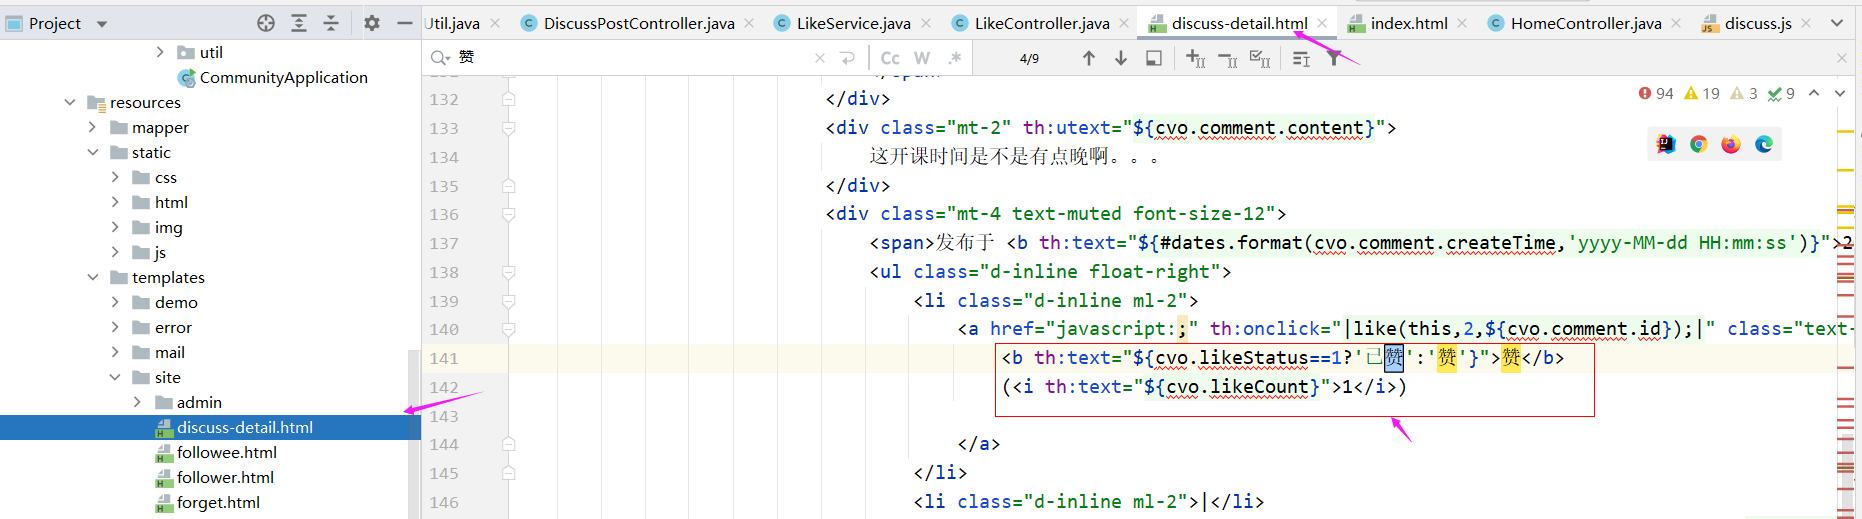The width and height of the screenshot is (1862, 519).
Task: Click the yellow warnings count 19 indicator
Action: tap(1702, 93)
